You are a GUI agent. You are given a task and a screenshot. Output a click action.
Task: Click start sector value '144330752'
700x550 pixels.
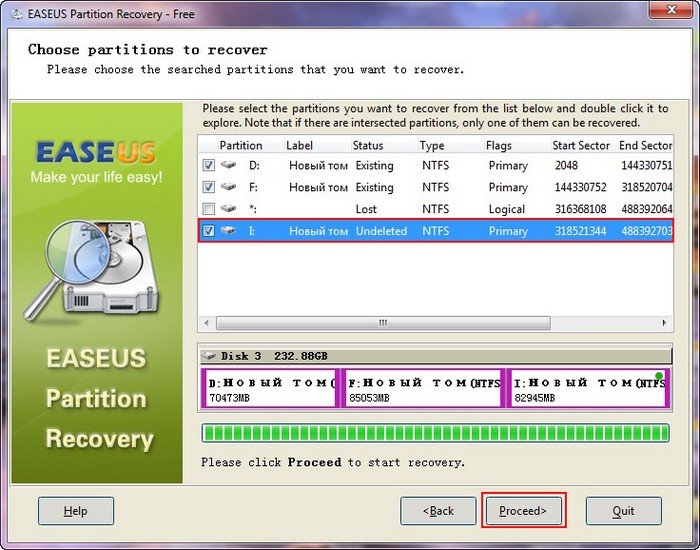click(580, 187)
